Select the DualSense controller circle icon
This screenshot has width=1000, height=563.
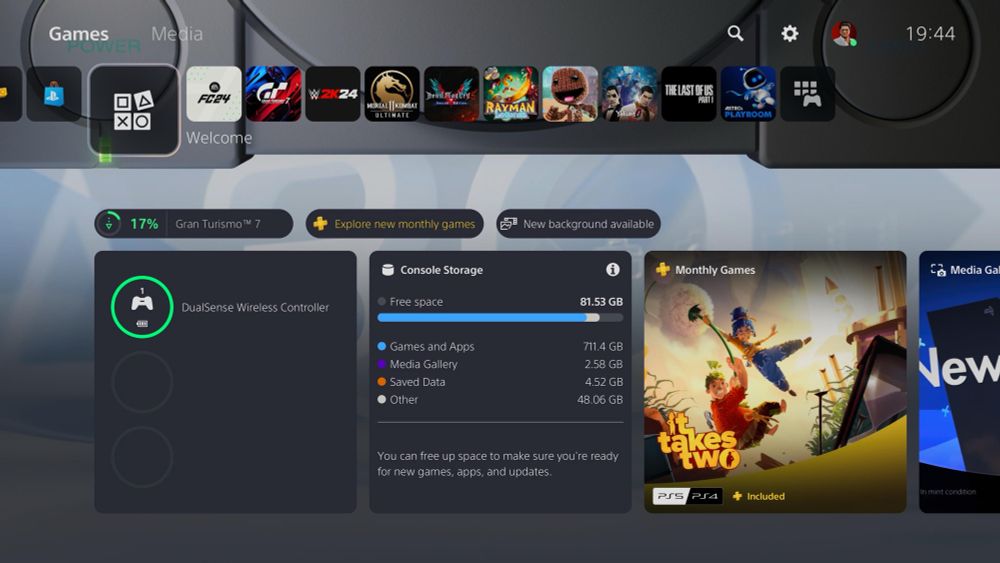click(x=142, y=307)
